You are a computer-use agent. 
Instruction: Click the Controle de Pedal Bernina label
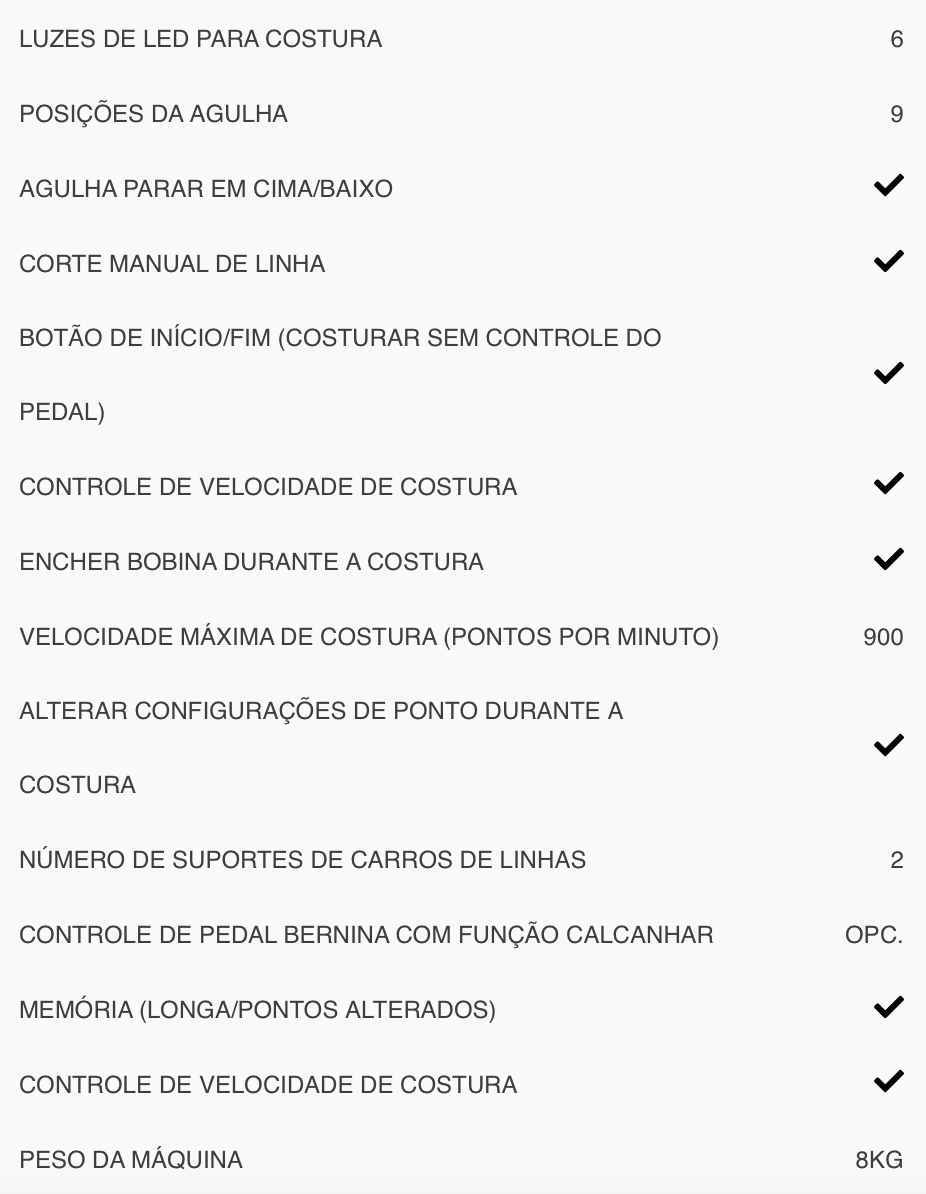366,935
